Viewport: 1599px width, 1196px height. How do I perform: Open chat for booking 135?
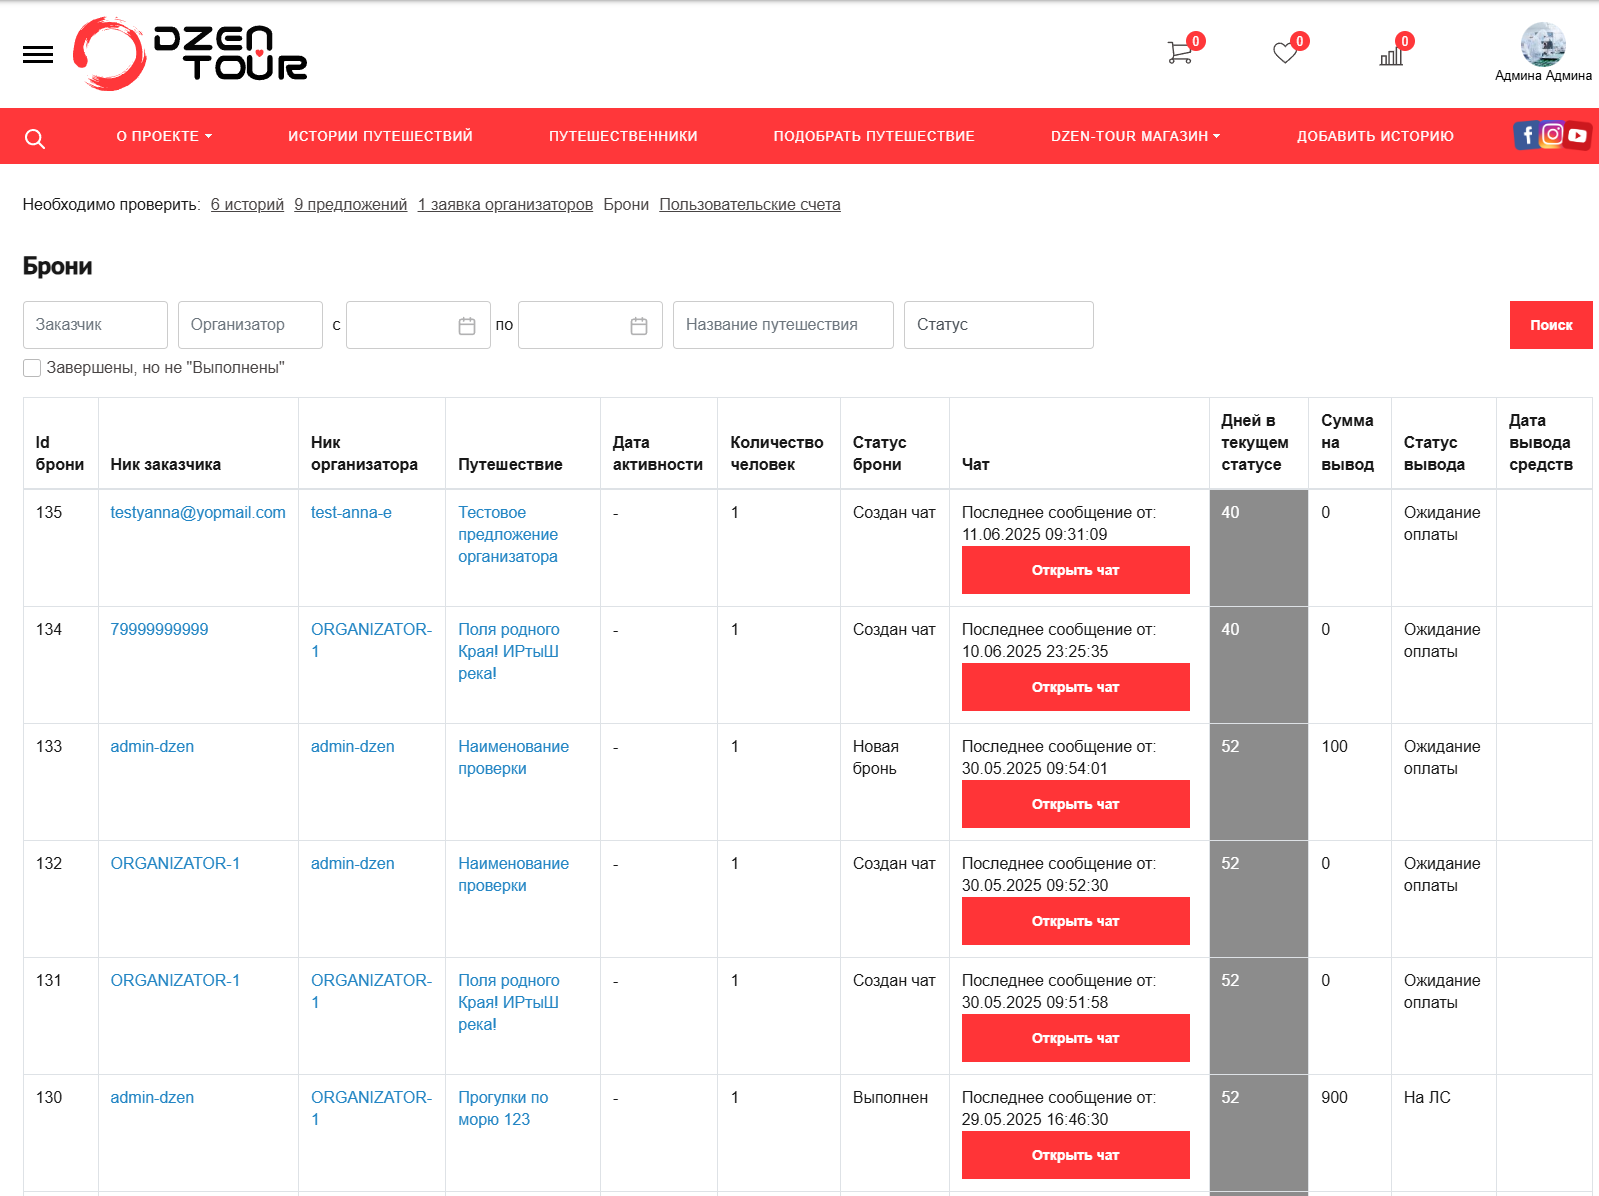coord(1075,570)
